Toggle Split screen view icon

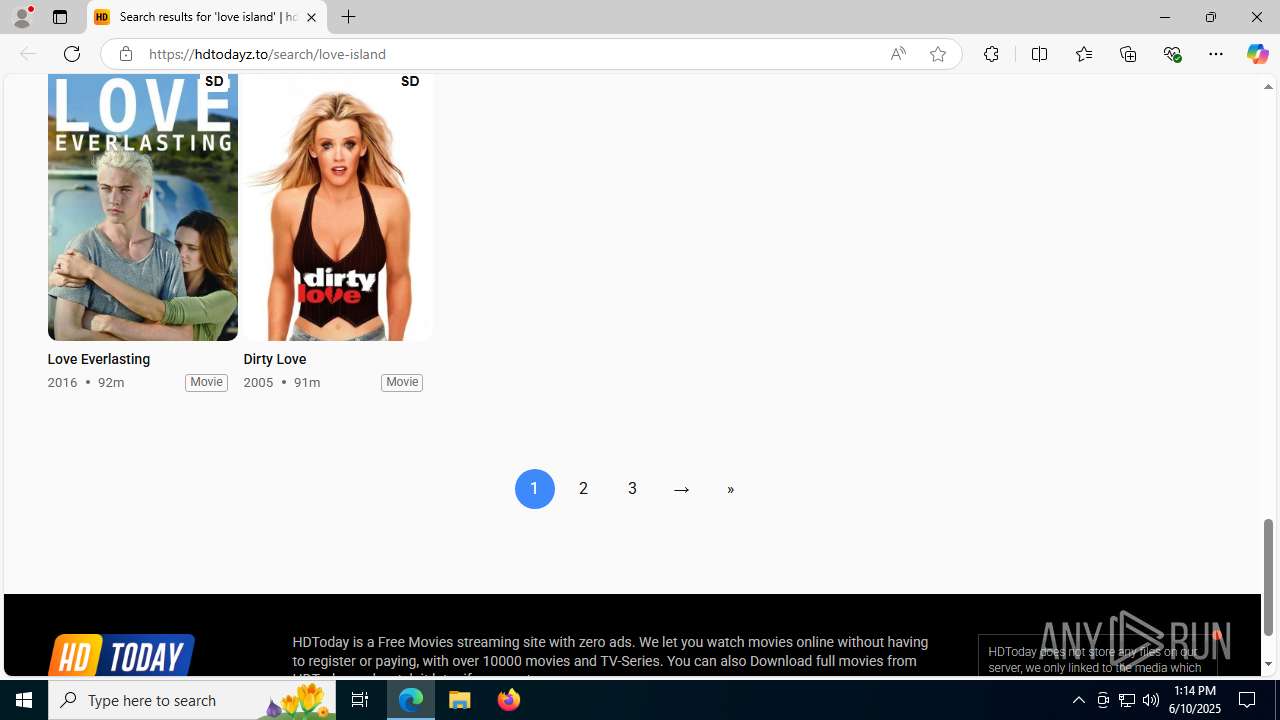[1039, 54]
